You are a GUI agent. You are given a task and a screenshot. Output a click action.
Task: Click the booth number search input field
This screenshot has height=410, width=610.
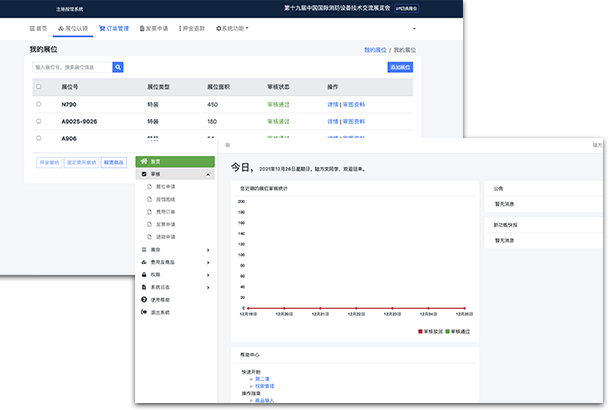71,67
